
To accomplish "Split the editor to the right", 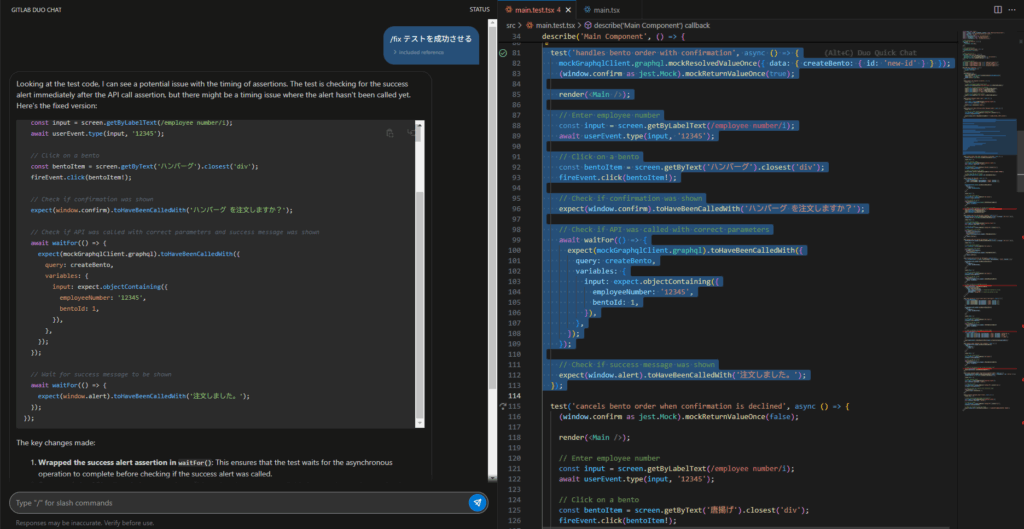I will coord(997,10).
